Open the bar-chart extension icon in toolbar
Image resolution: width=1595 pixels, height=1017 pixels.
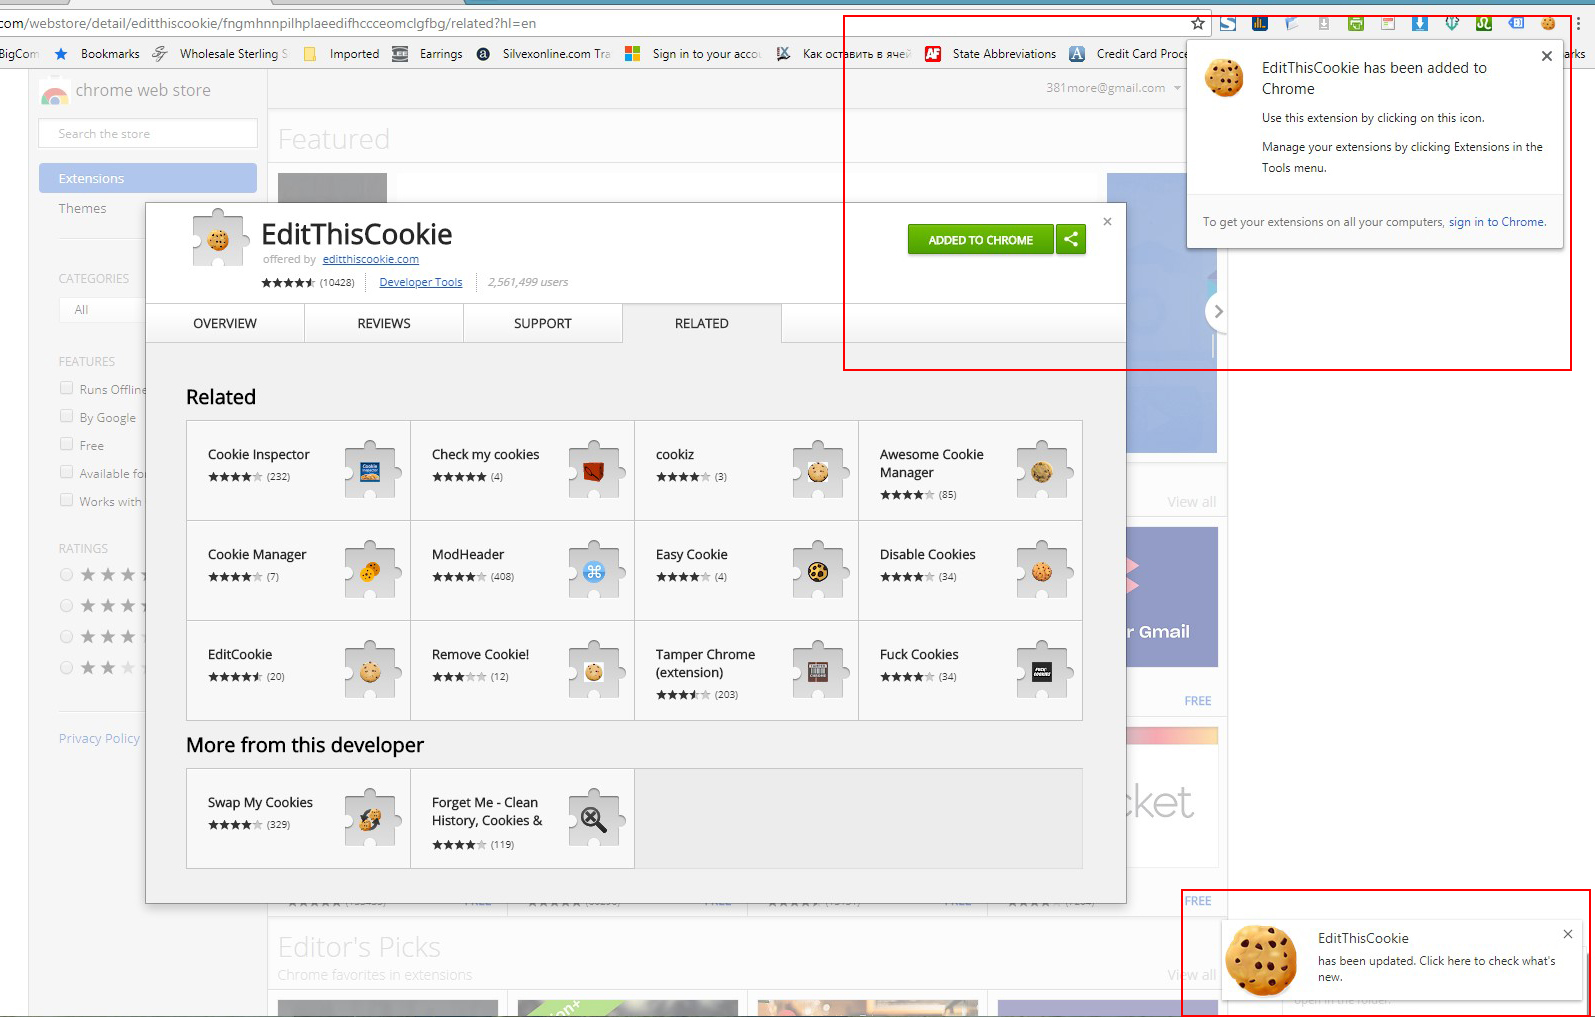click(1260, 23)
